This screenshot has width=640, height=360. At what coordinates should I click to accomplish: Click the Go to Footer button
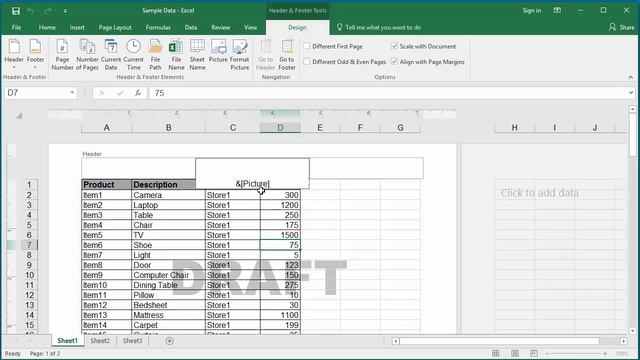tap(287, 54)
